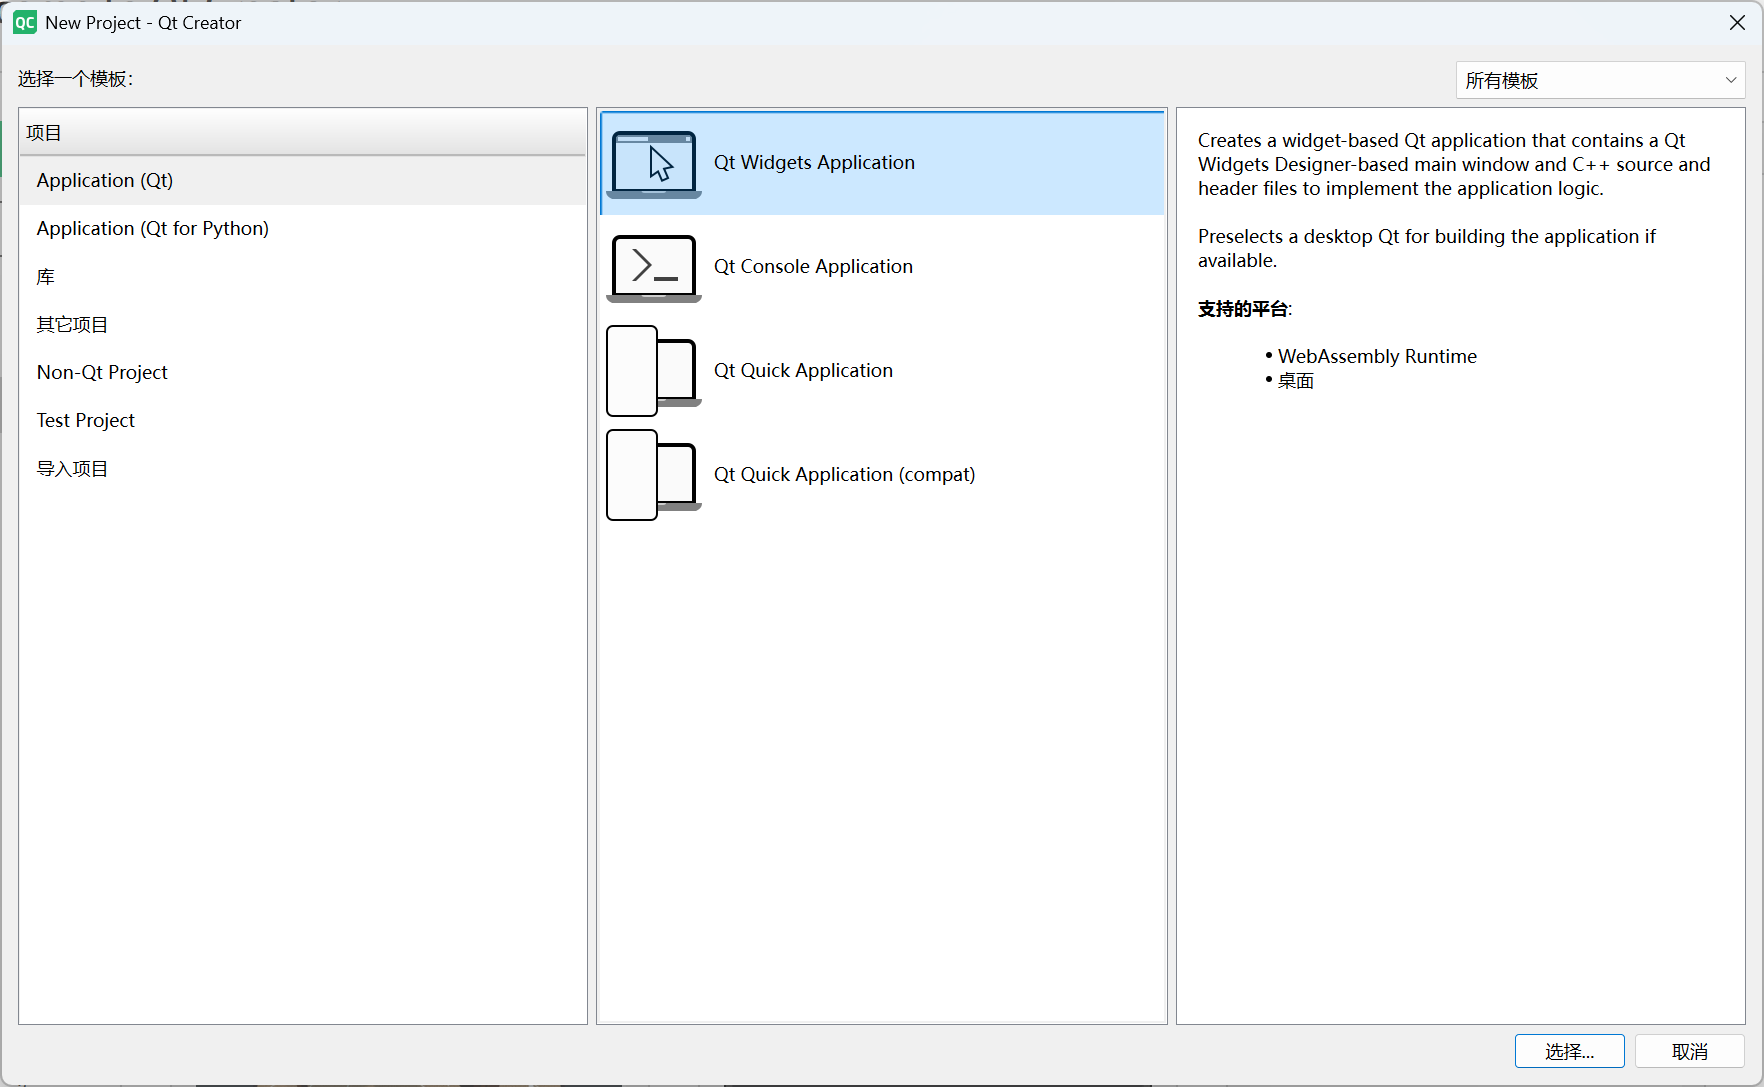Viewport: 1764px width, 1087px height.
Task: Choose Qt Widgets Application label
Action: pos(814,163)
